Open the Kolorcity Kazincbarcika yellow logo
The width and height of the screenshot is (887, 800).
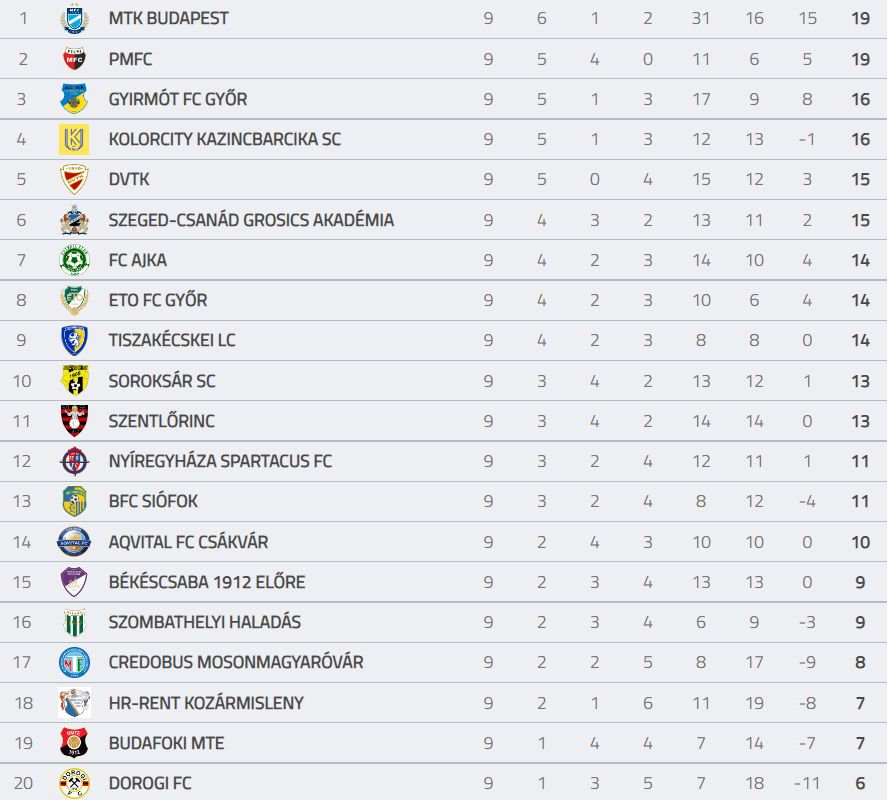pos(74,139)
